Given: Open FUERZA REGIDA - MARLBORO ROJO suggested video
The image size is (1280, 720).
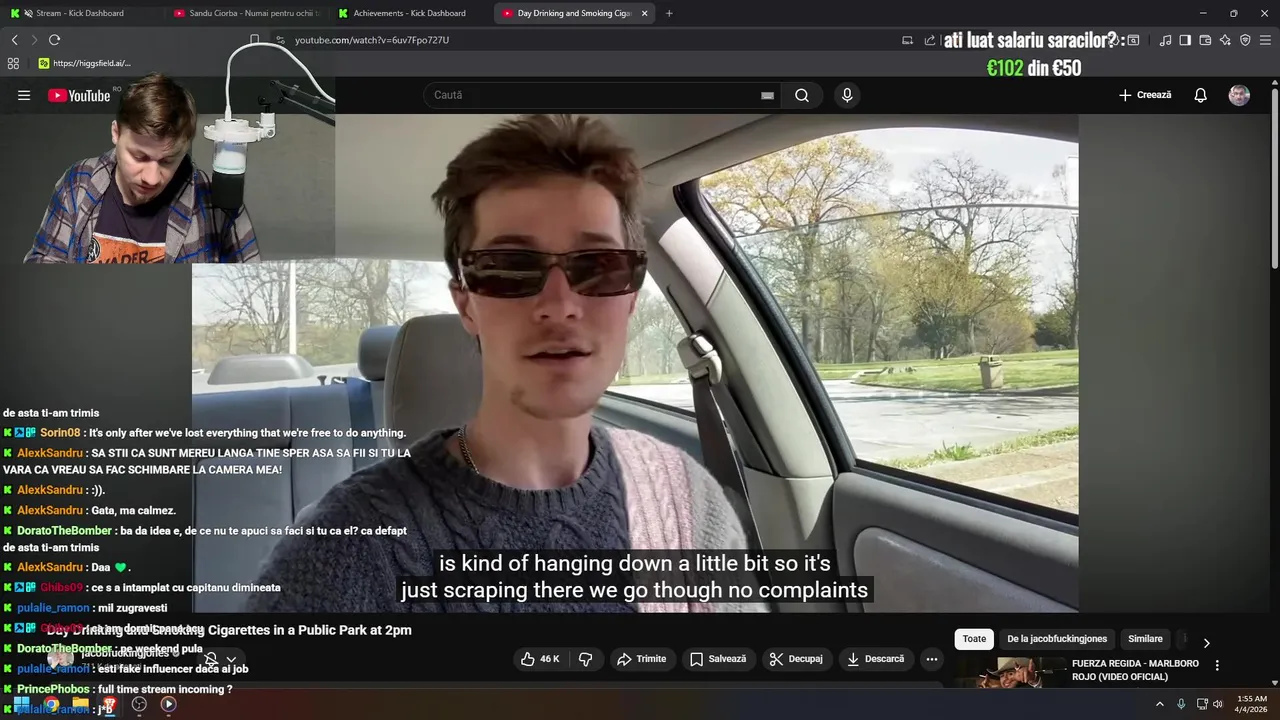Looking at the screenshot, I should 1135,670.
